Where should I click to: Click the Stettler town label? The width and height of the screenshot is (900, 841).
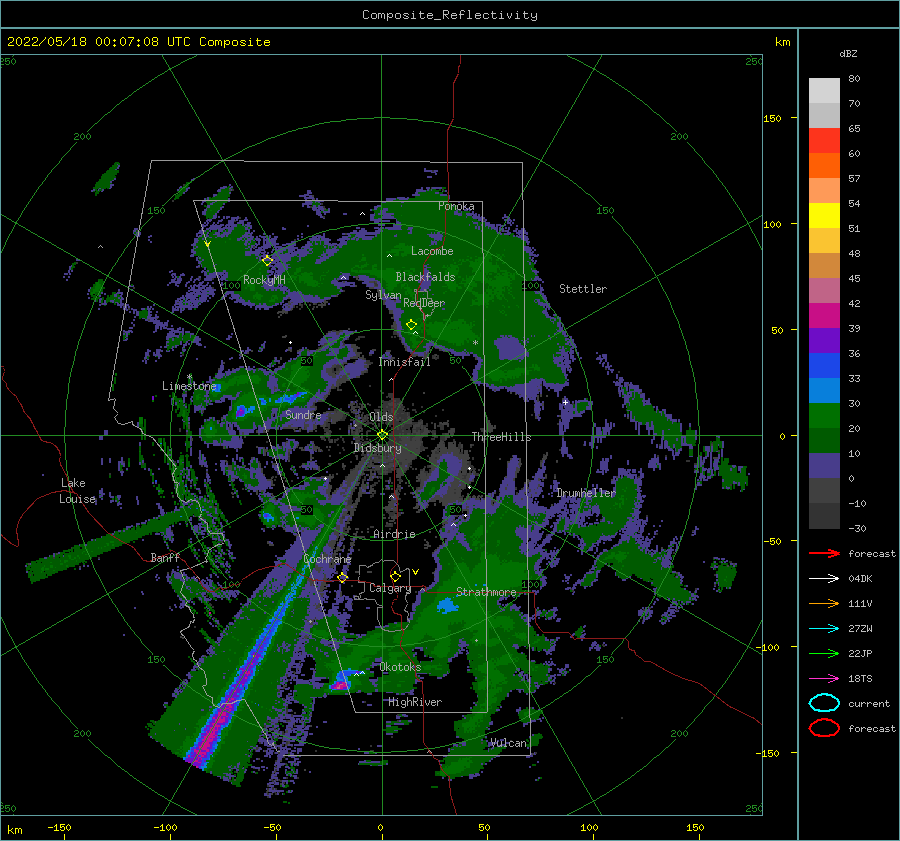(x=583, y=289)
